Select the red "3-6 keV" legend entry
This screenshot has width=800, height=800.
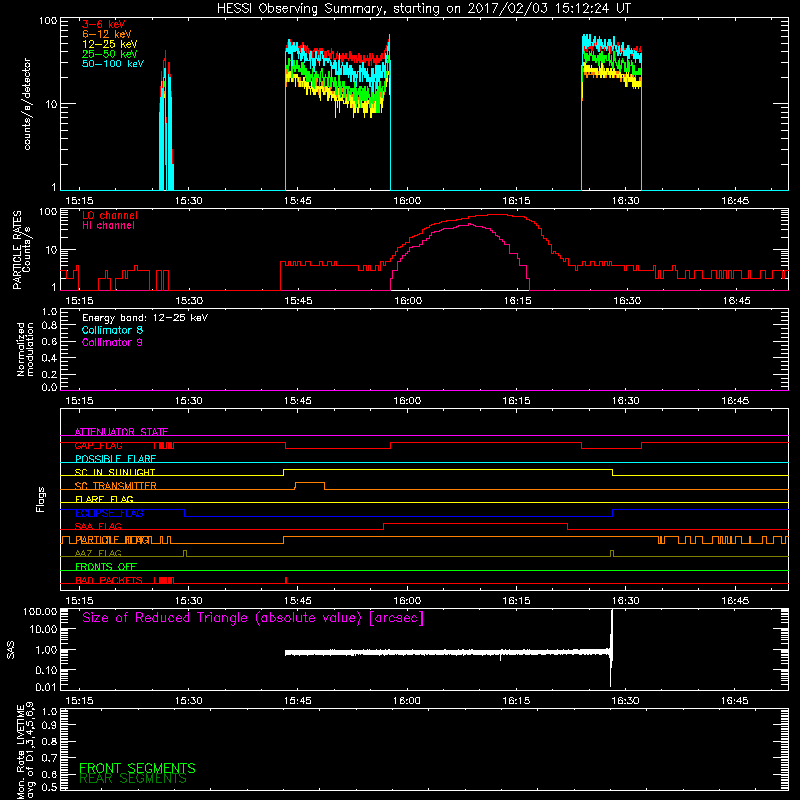point(103,24)
